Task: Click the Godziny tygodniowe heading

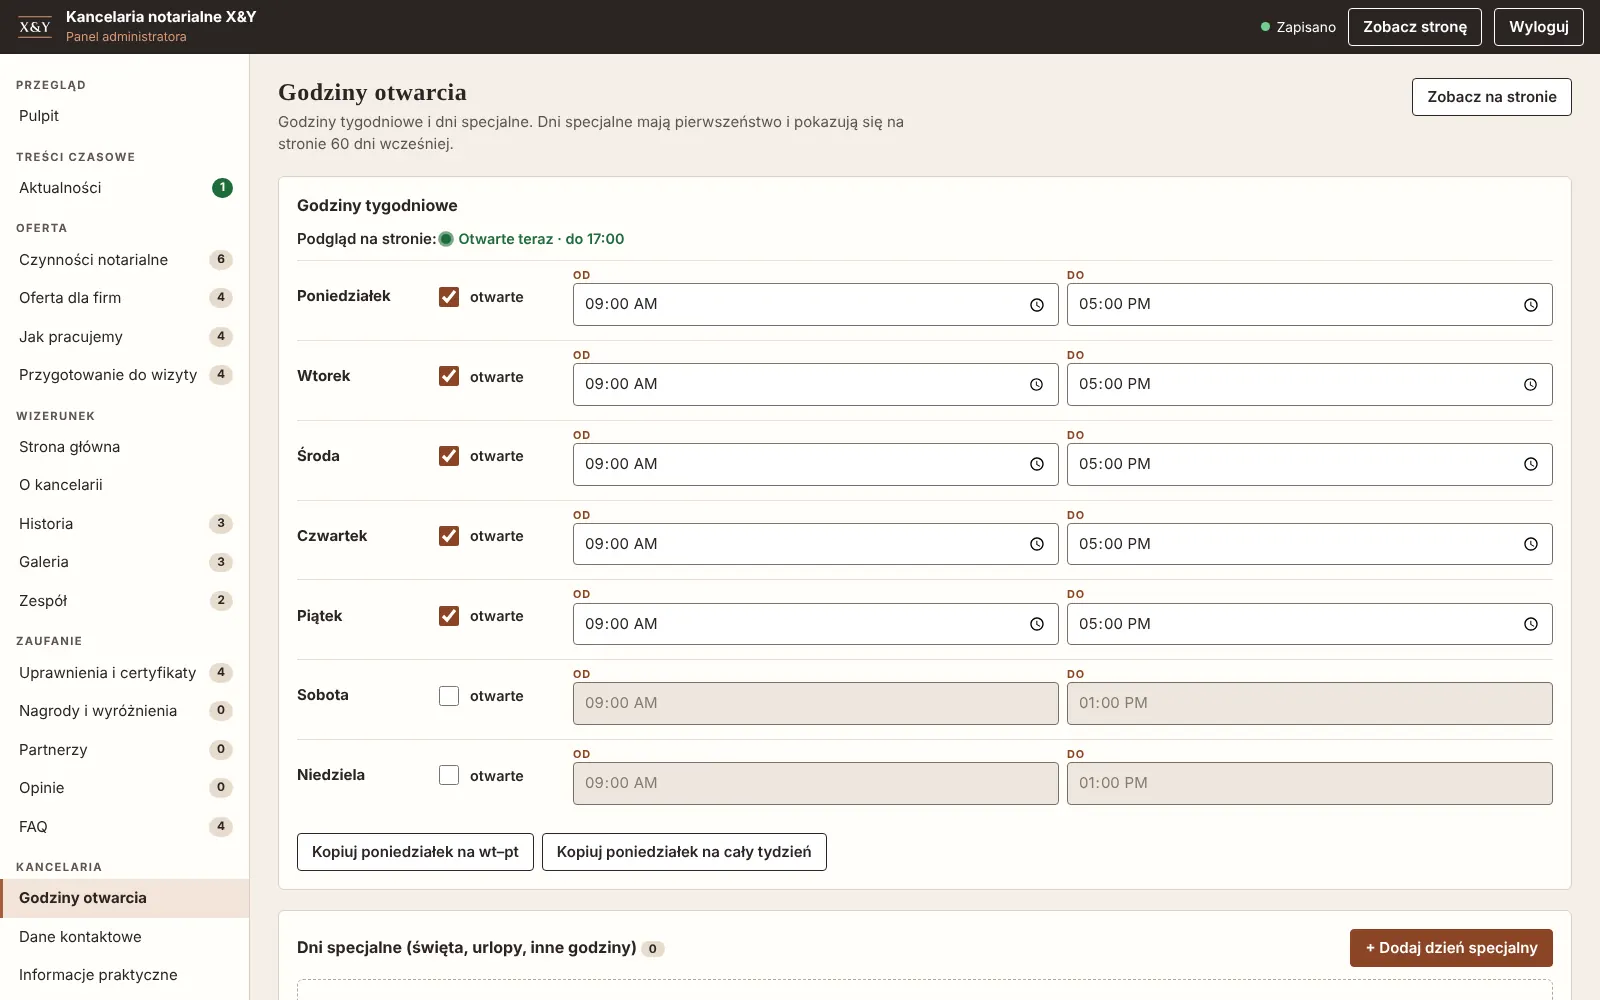Action: (x=377, y=205)
